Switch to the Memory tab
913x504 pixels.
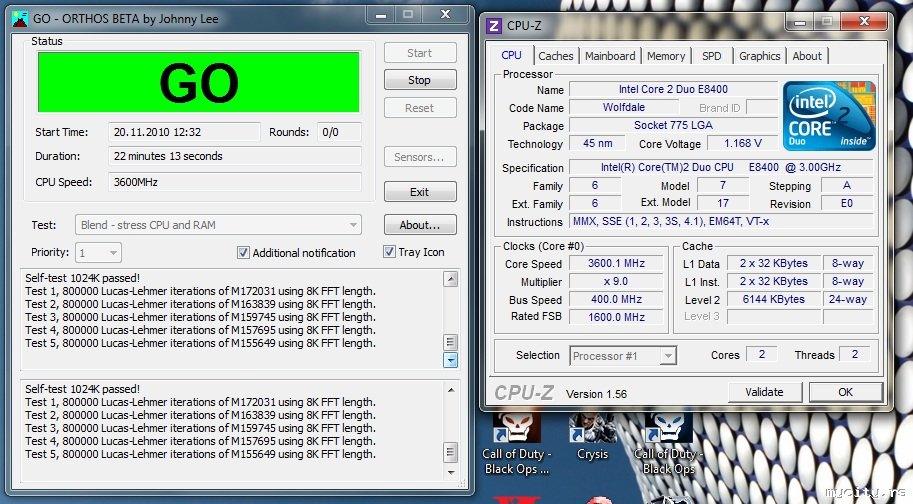pyautogui.click(x=666, y=56)
